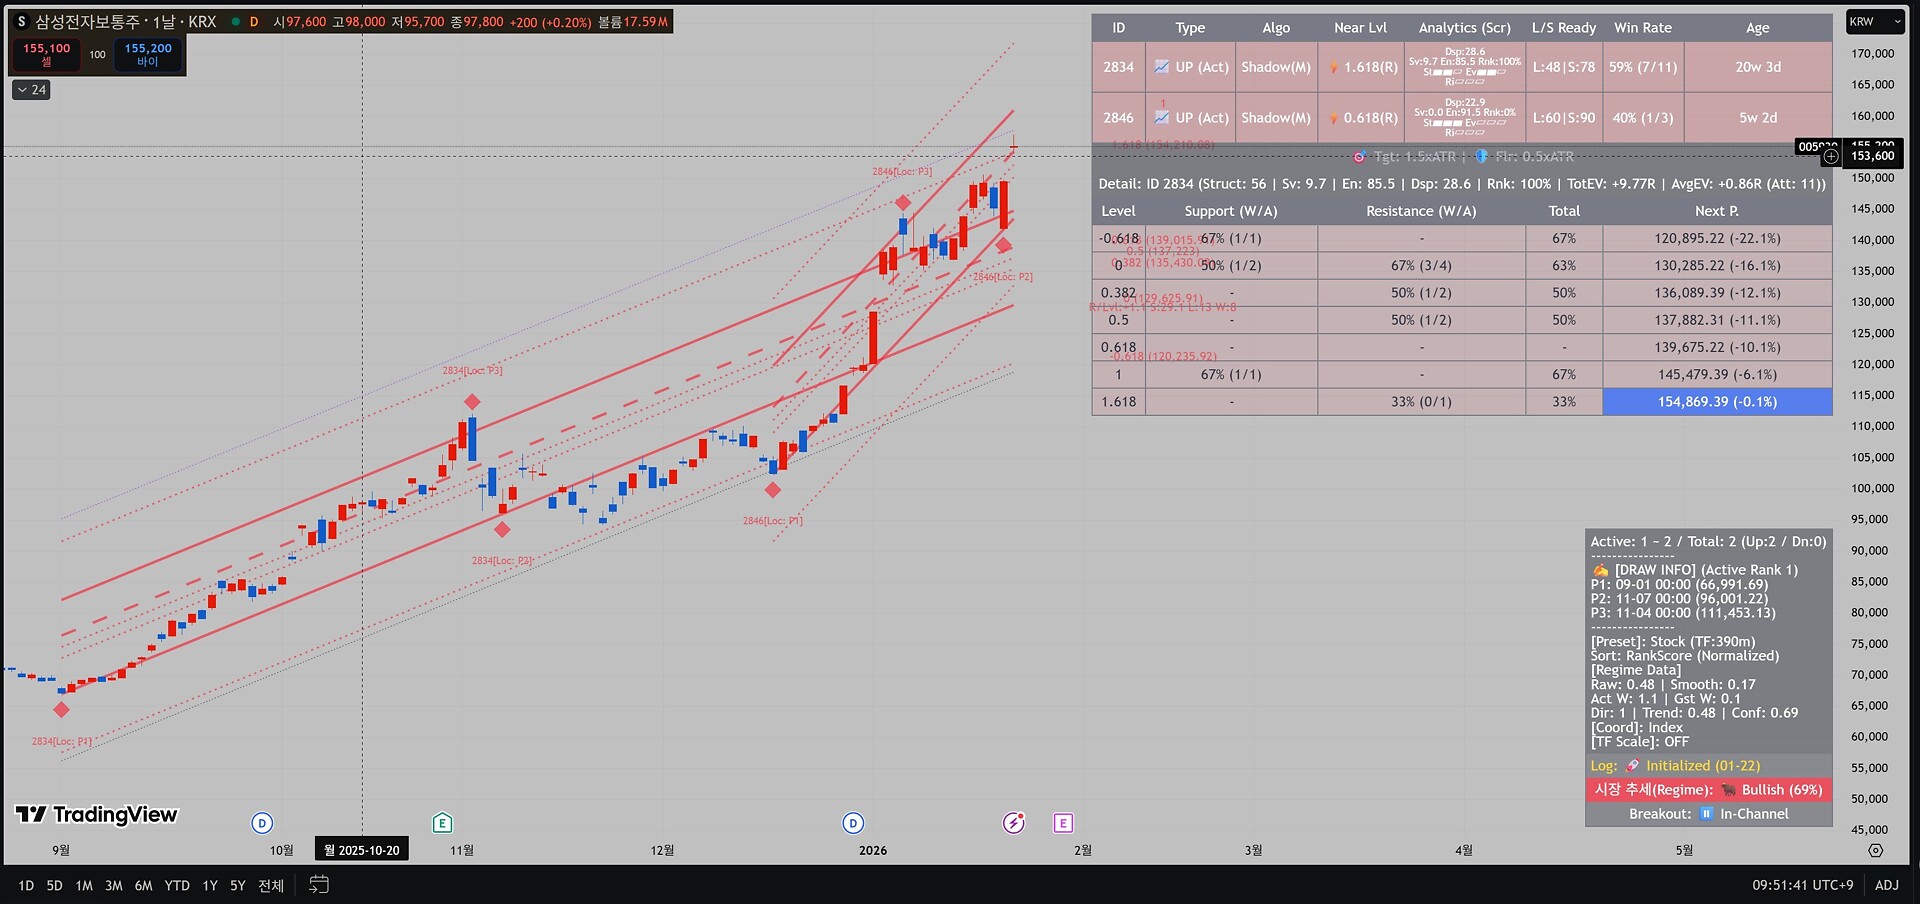Click the 155,200 바이 buy button
The image size is (1920, 904).
click(x=148, y=54)
